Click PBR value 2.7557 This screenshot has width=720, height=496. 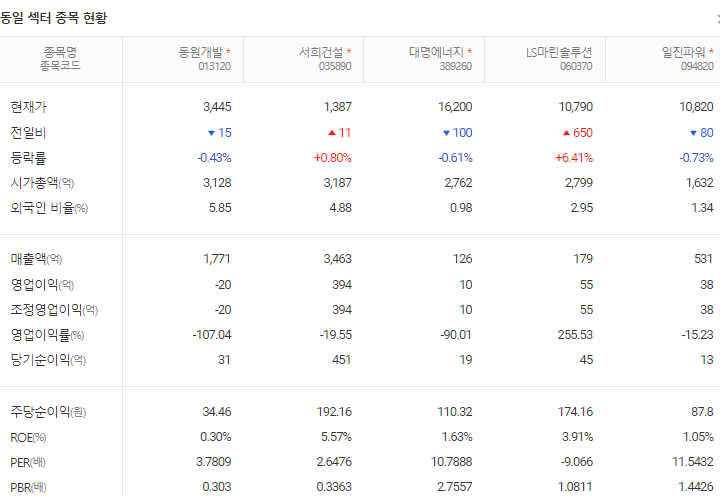click(455, 487)
